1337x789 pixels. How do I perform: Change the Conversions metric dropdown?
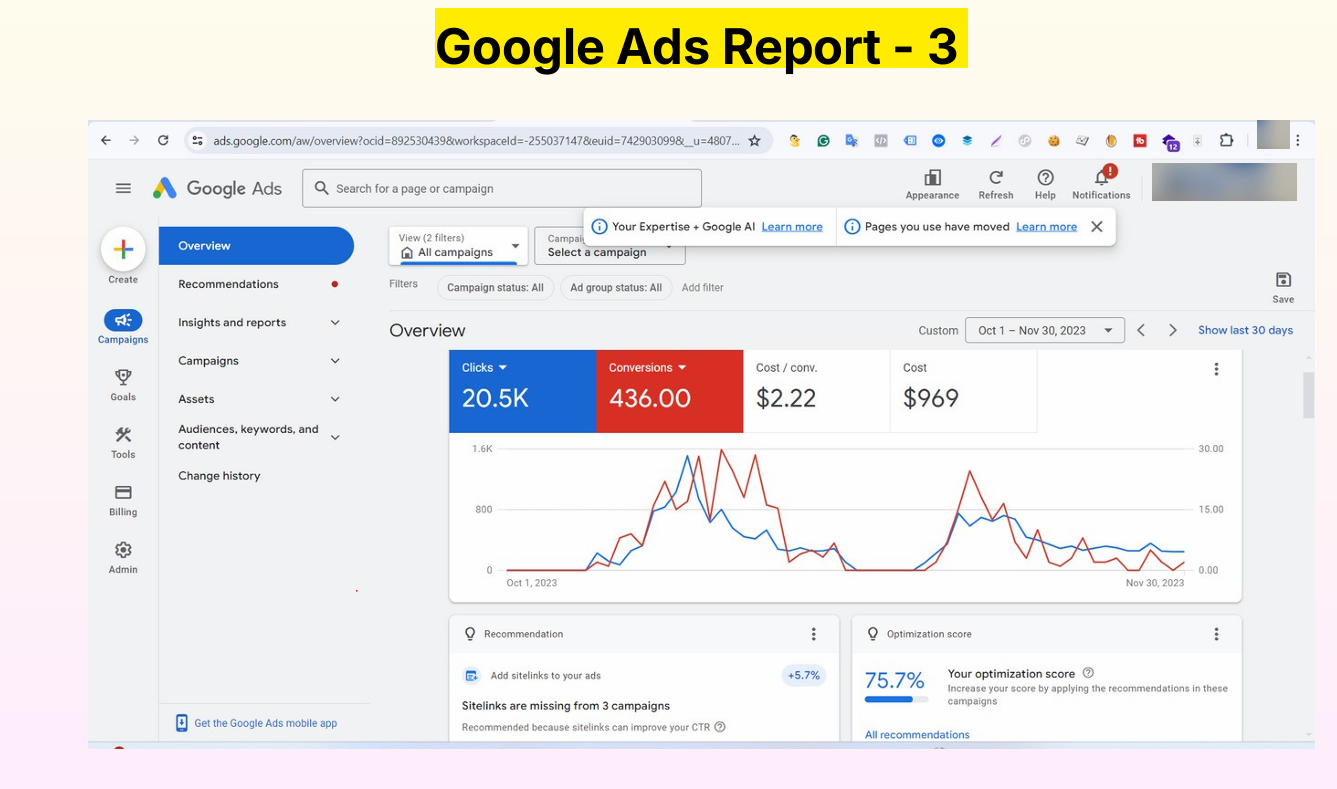(648, 368)
